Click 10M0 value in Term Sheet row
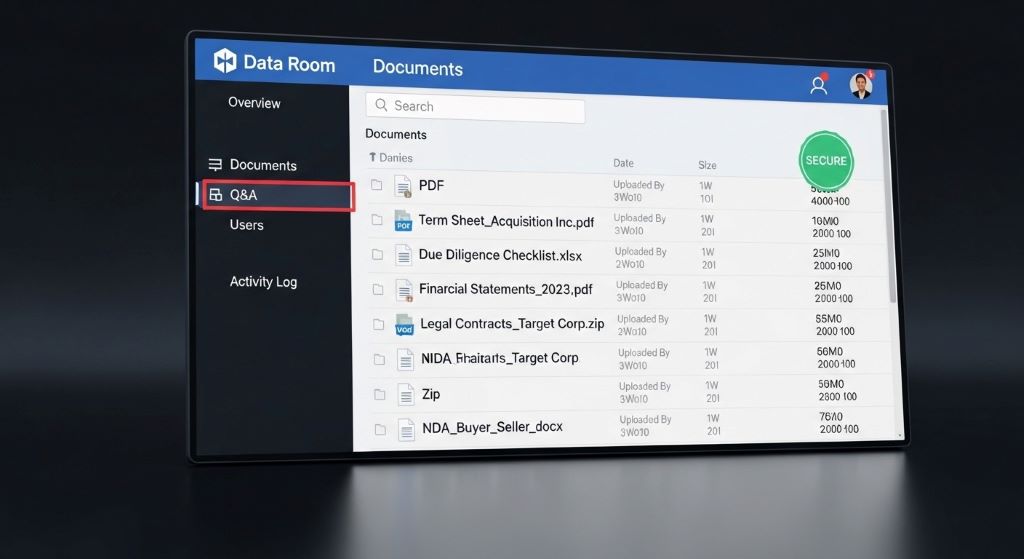Screen dimensions: 1024x559 click(825, 221)
